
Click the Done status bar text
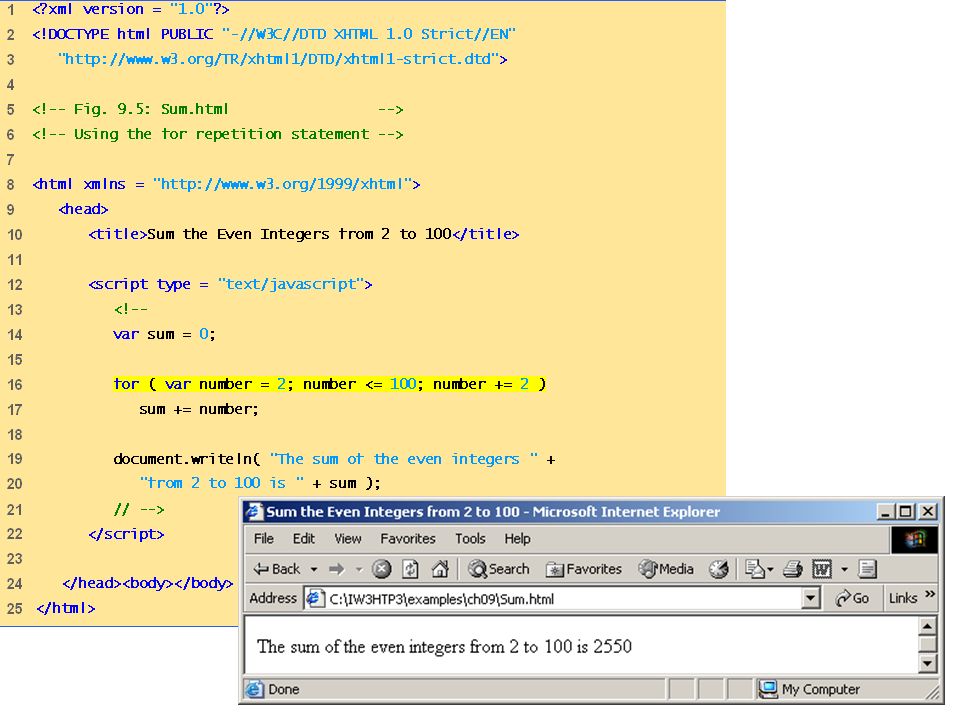[283, 689]
